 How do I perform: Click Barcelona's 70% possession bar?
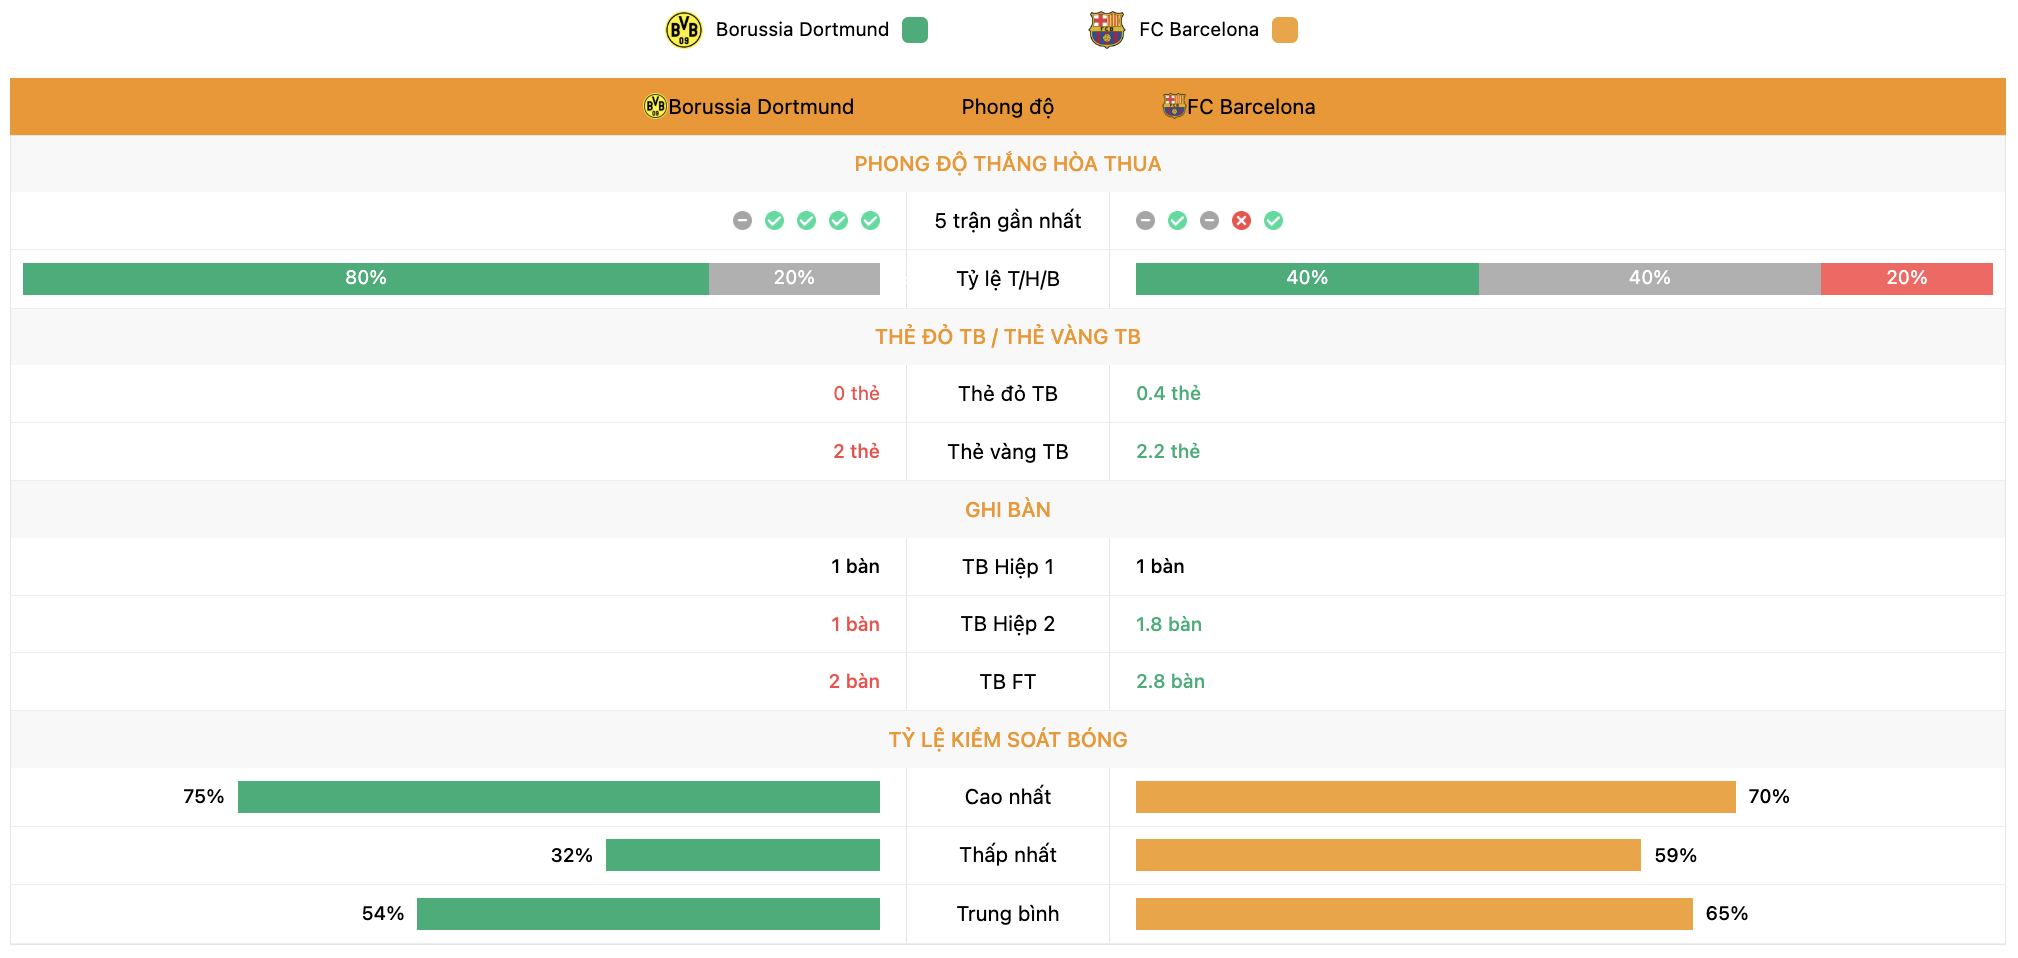point(1436,797)
